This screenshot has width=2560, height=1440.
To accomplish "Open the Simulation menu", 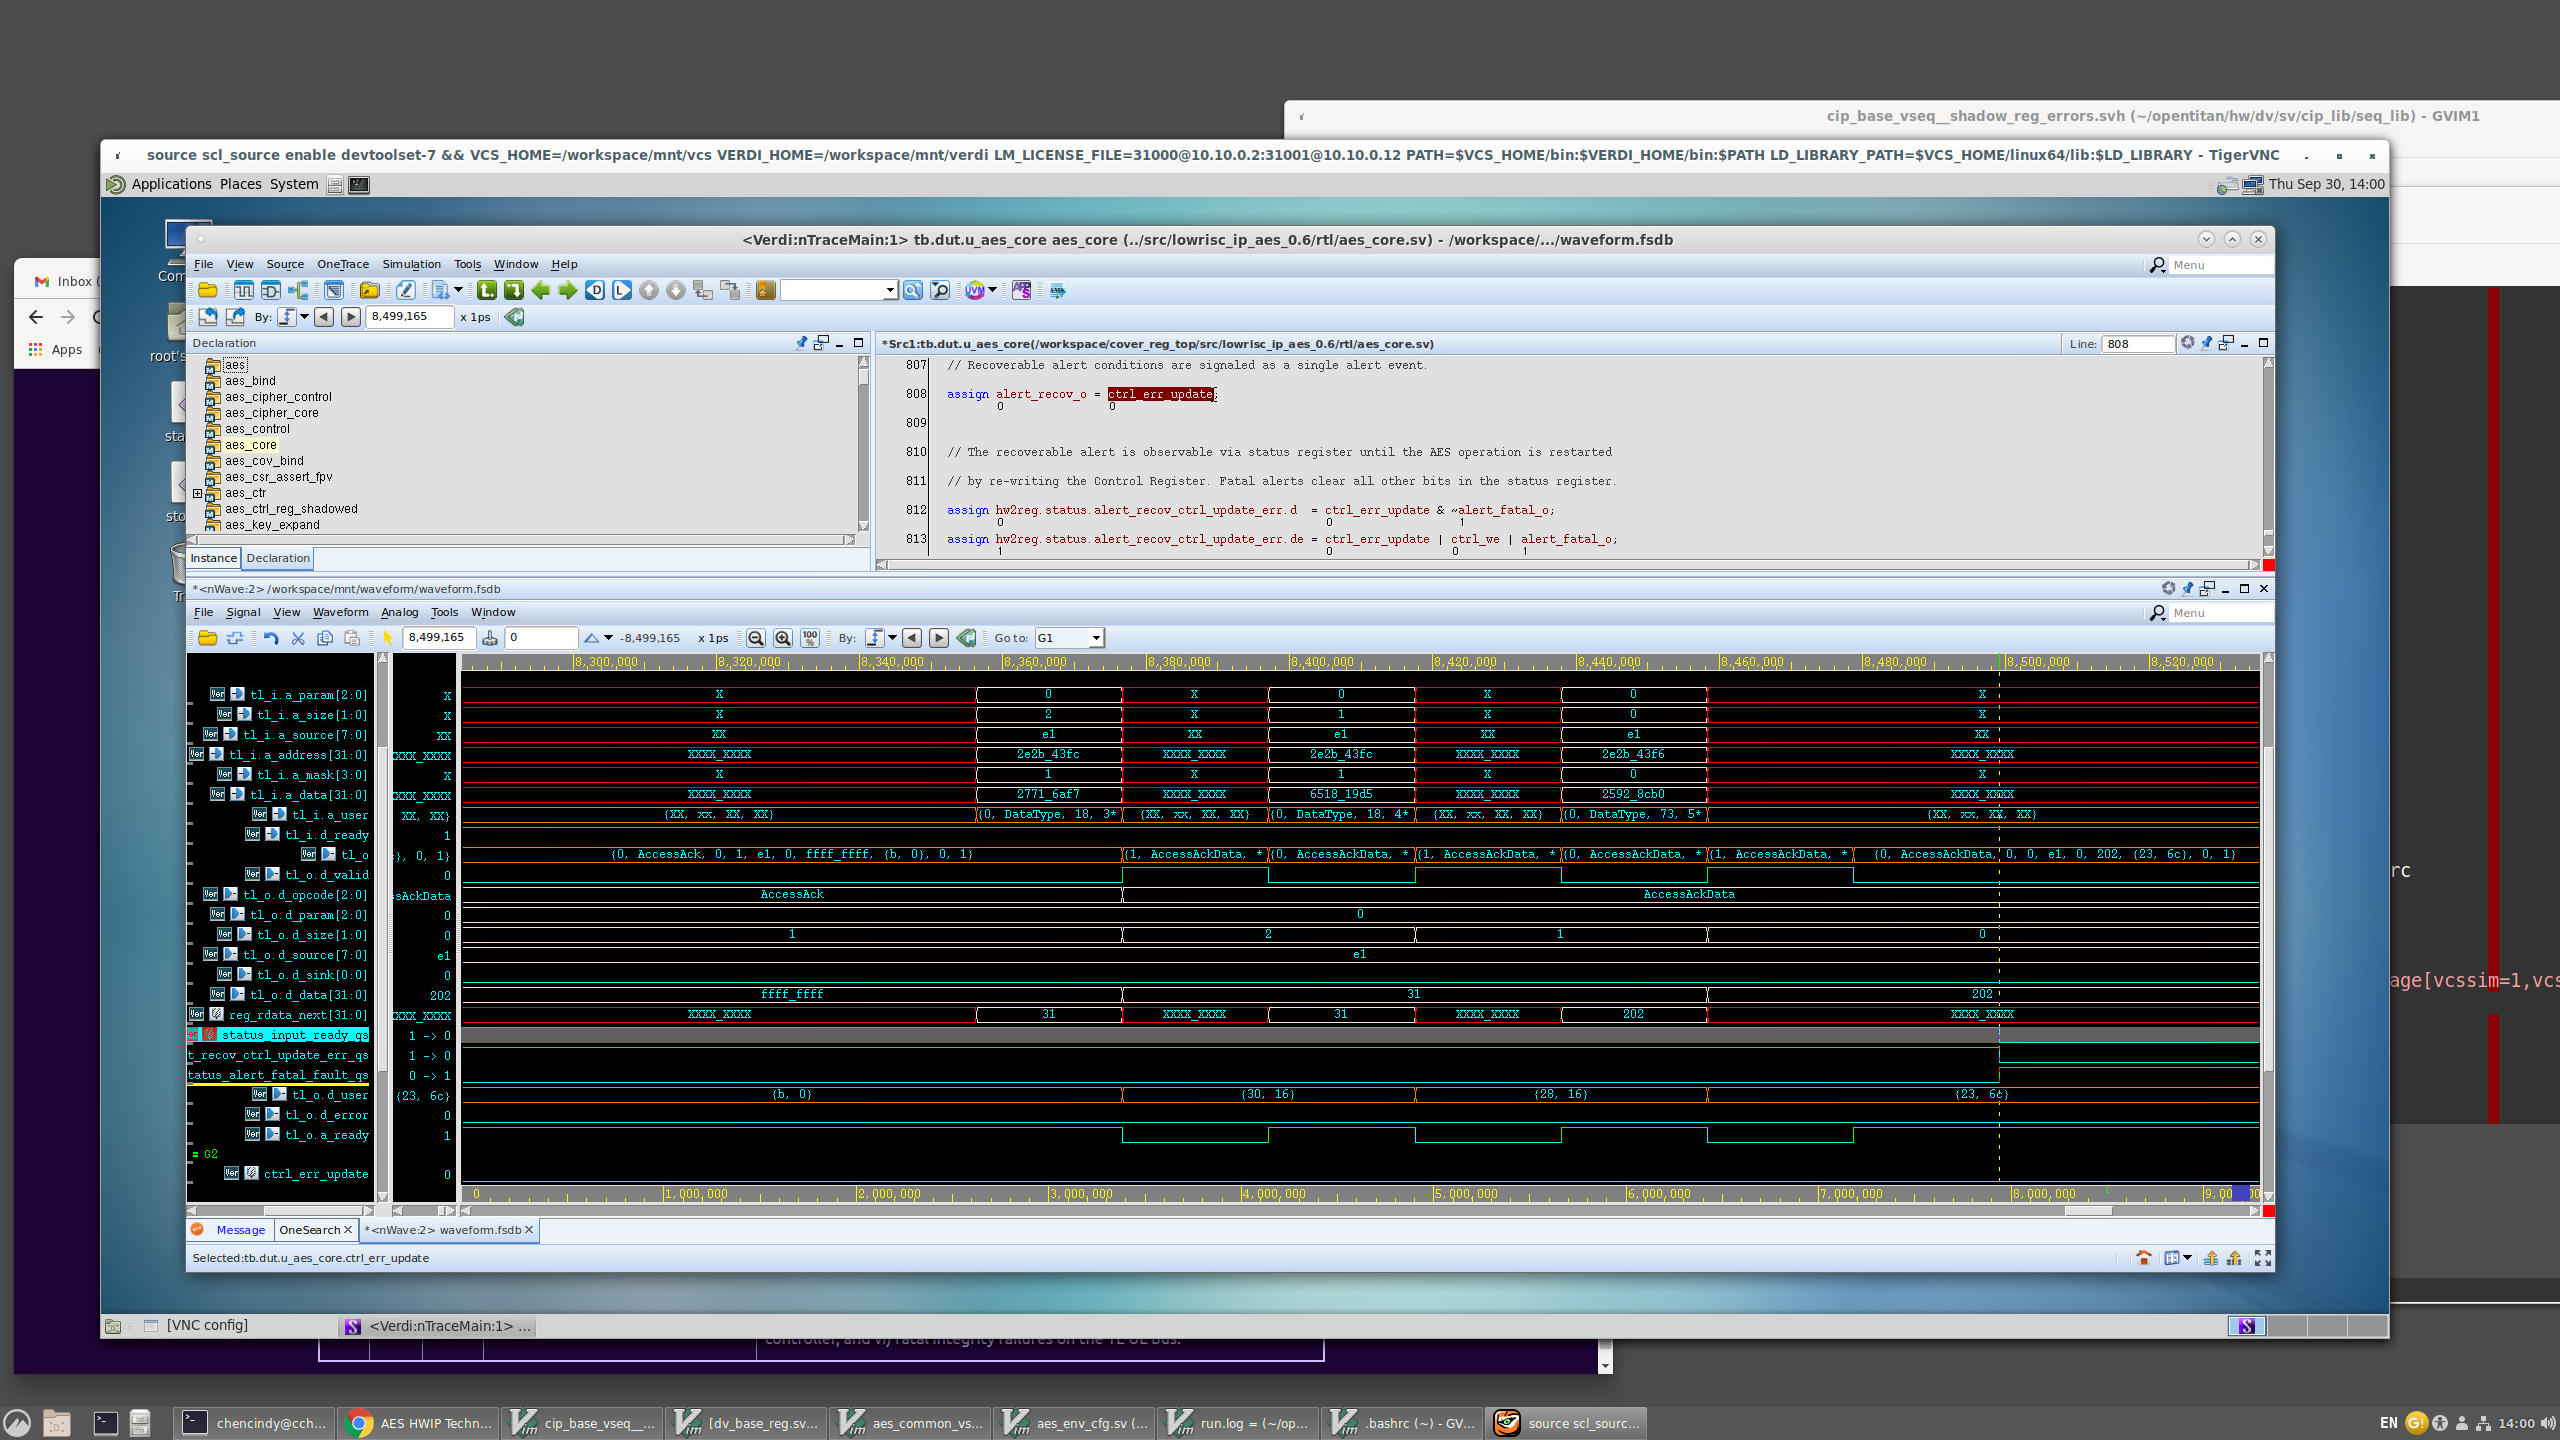I will [411, 264].
